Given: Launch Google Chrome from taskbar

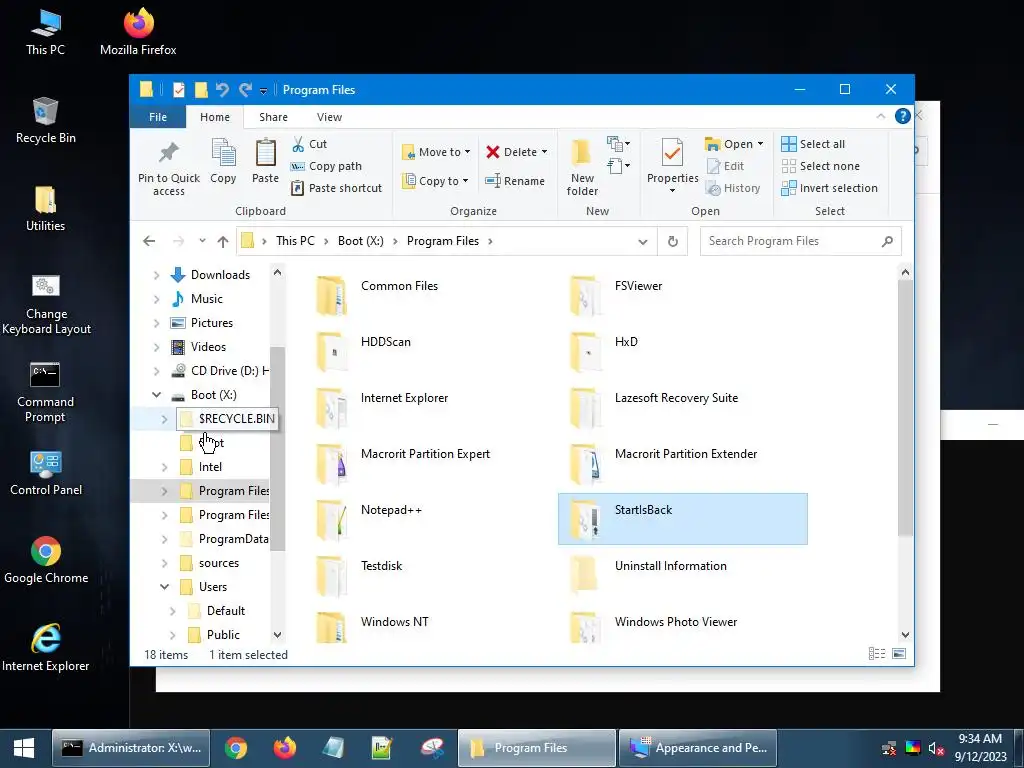Looking at the screenshot, I should (236, 748).
